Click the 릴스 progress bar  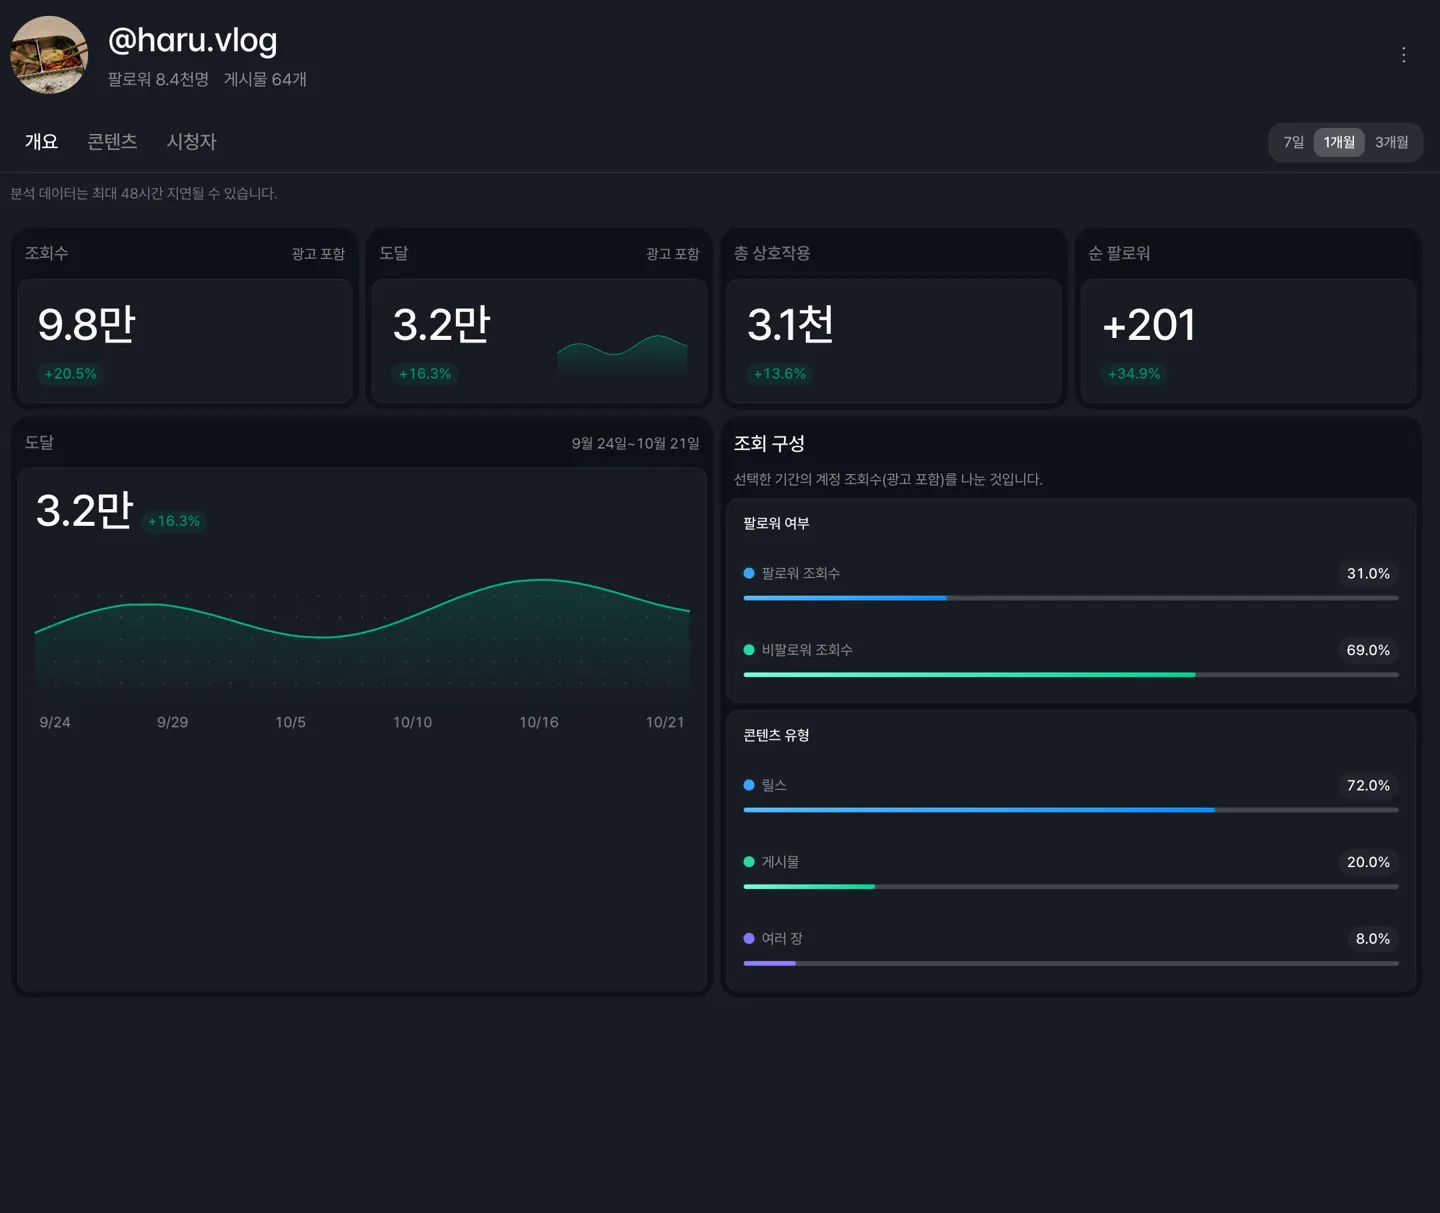coord(1071,810)
